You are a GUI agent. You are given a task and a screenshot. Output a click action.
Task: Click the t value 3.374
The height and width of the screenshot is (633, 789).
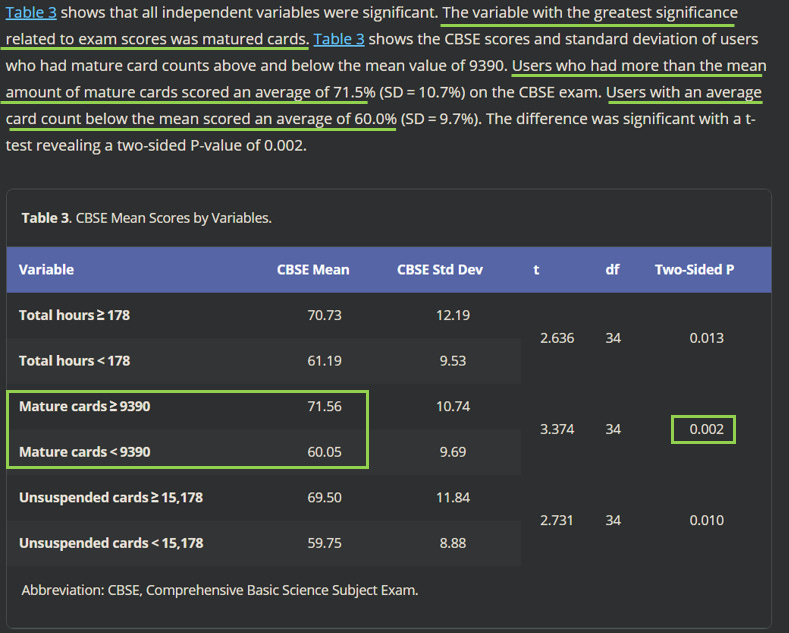(557, 429)
